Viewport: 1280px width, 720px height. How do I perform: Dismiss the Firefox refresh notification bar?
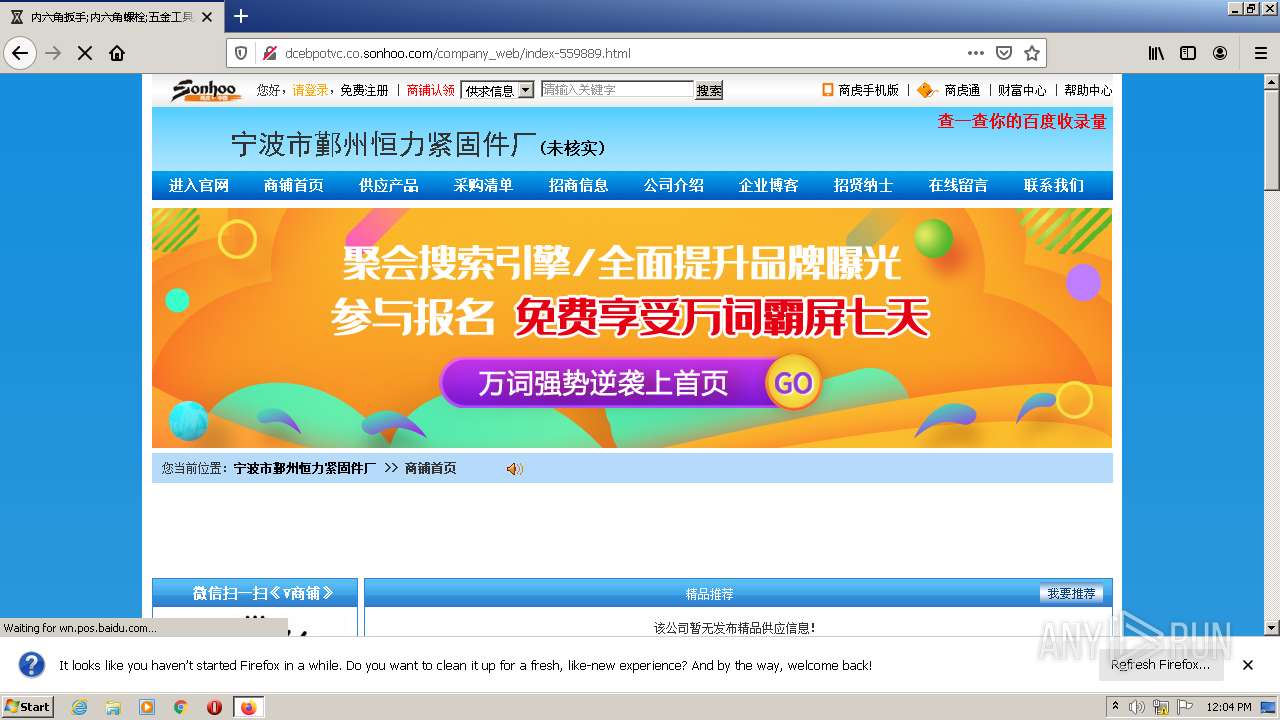(x=1248, y=665)
